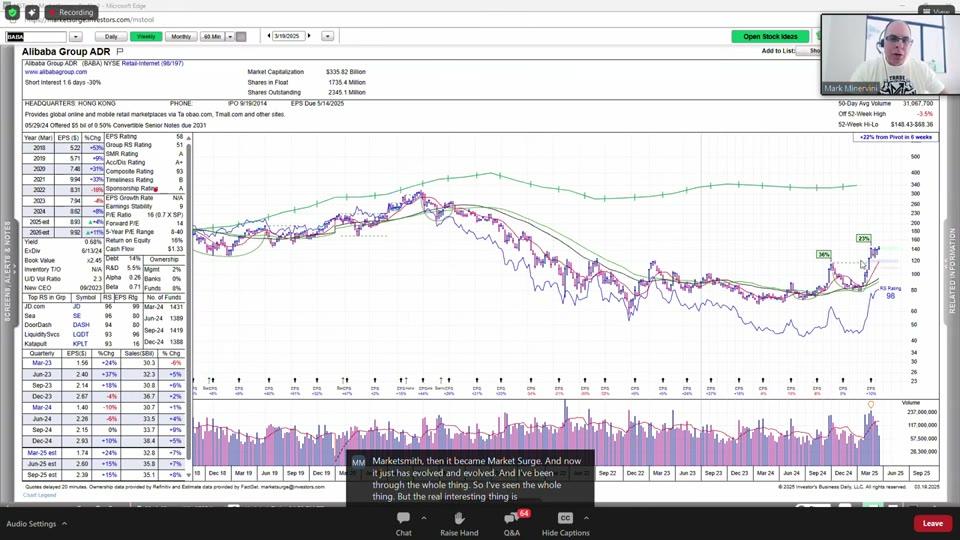Open the LQDT ticker link
This screenshot has width=960, height=540.
[x=81, y=334]
